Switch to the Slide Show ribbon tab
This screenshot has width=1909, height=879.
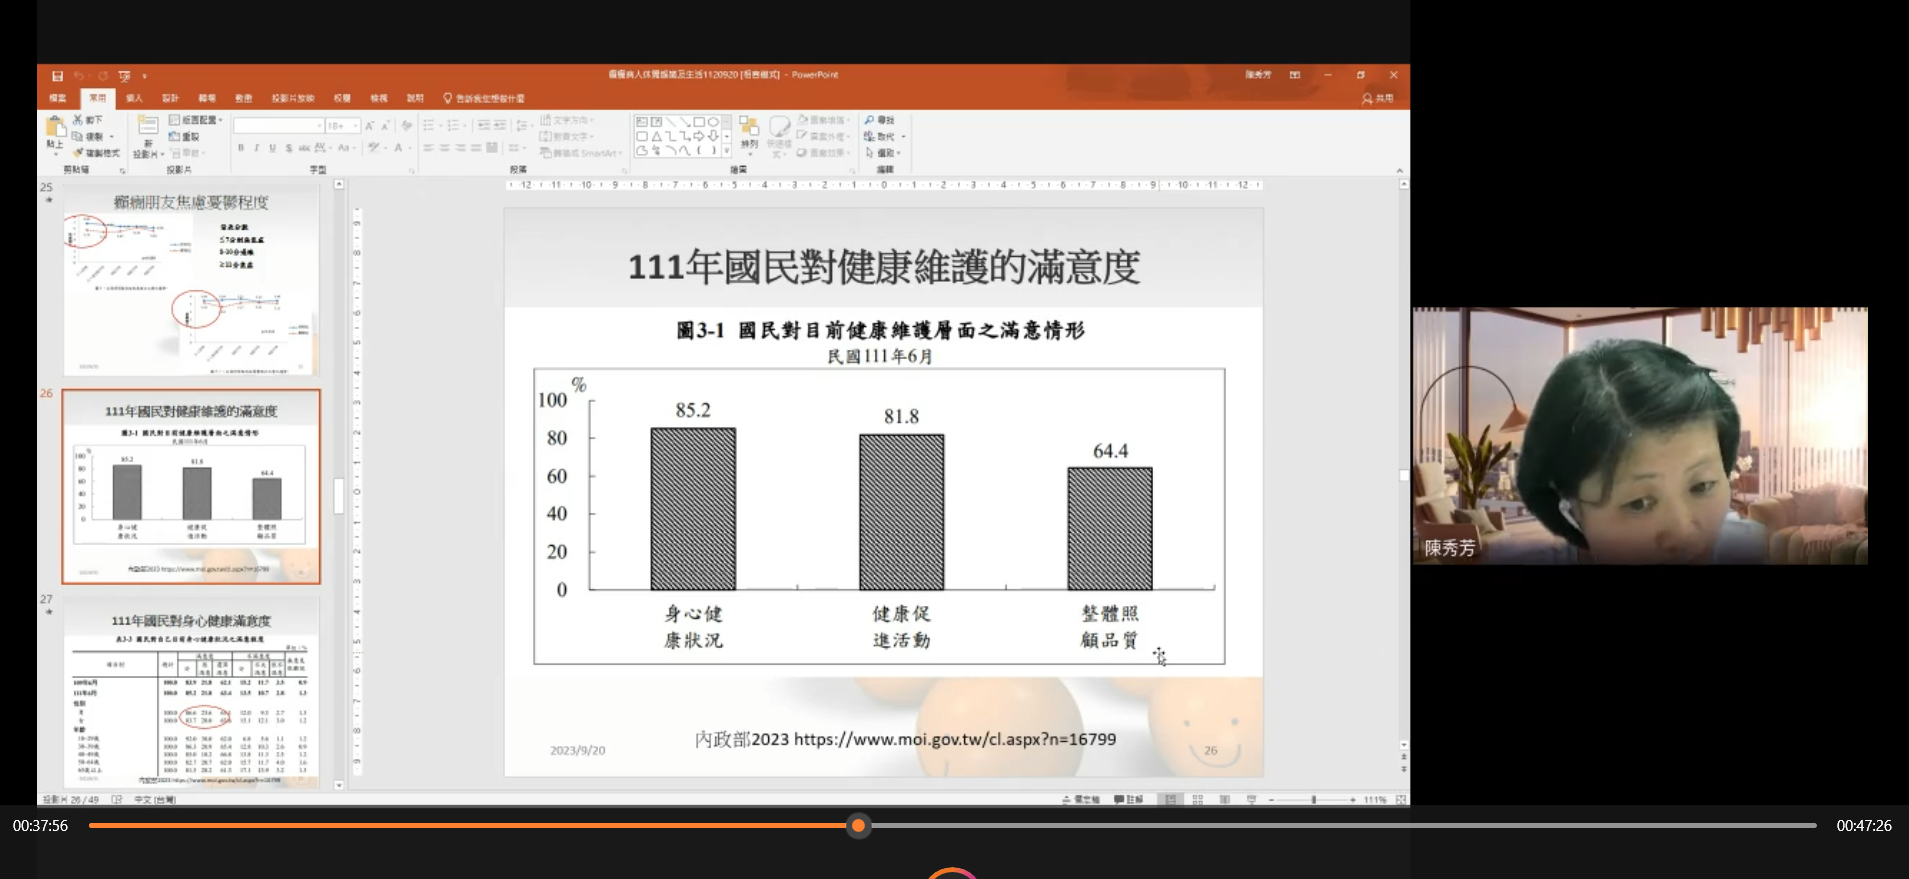293,98
